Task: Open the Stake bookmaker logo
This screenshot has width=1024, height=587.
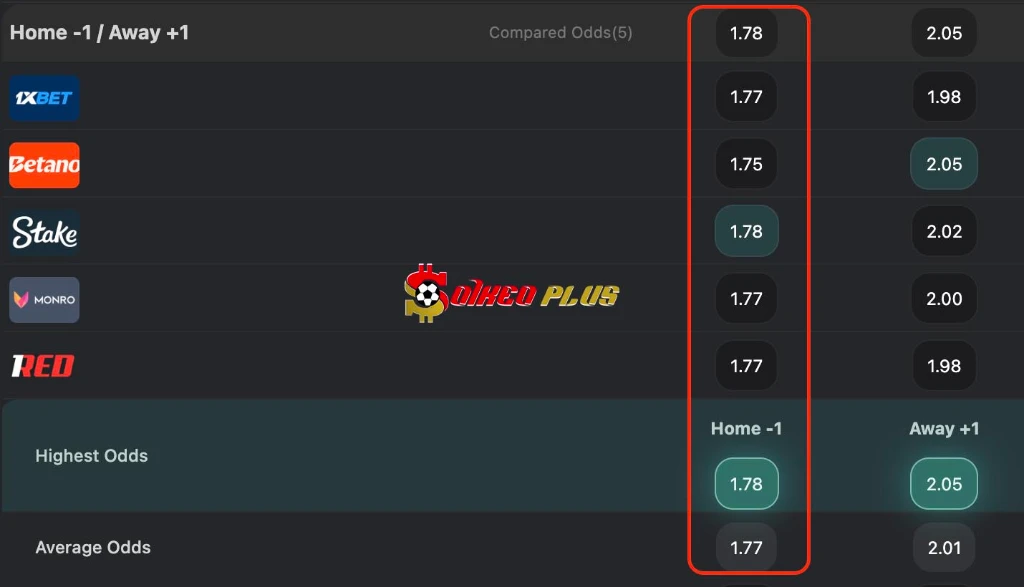Action: pyautogui.click(x=44, y=232)
